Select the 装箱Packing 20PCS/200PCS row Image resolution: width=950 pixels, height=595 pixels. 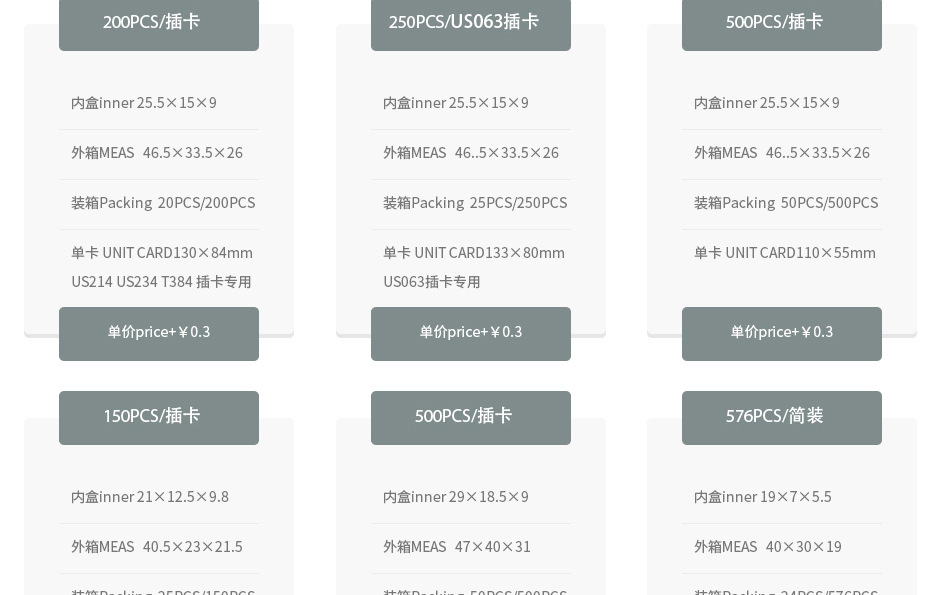click(163, 202)
